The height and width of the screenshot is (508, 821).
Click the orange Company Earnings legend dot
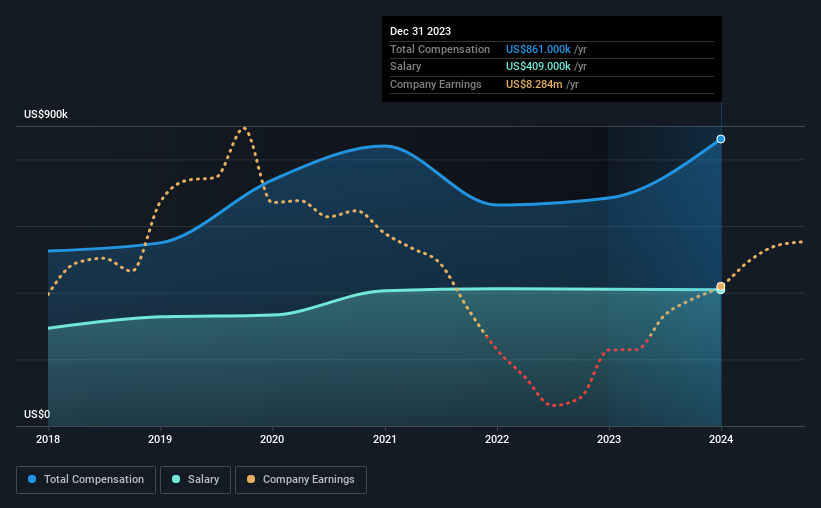[x=251, y=479]
